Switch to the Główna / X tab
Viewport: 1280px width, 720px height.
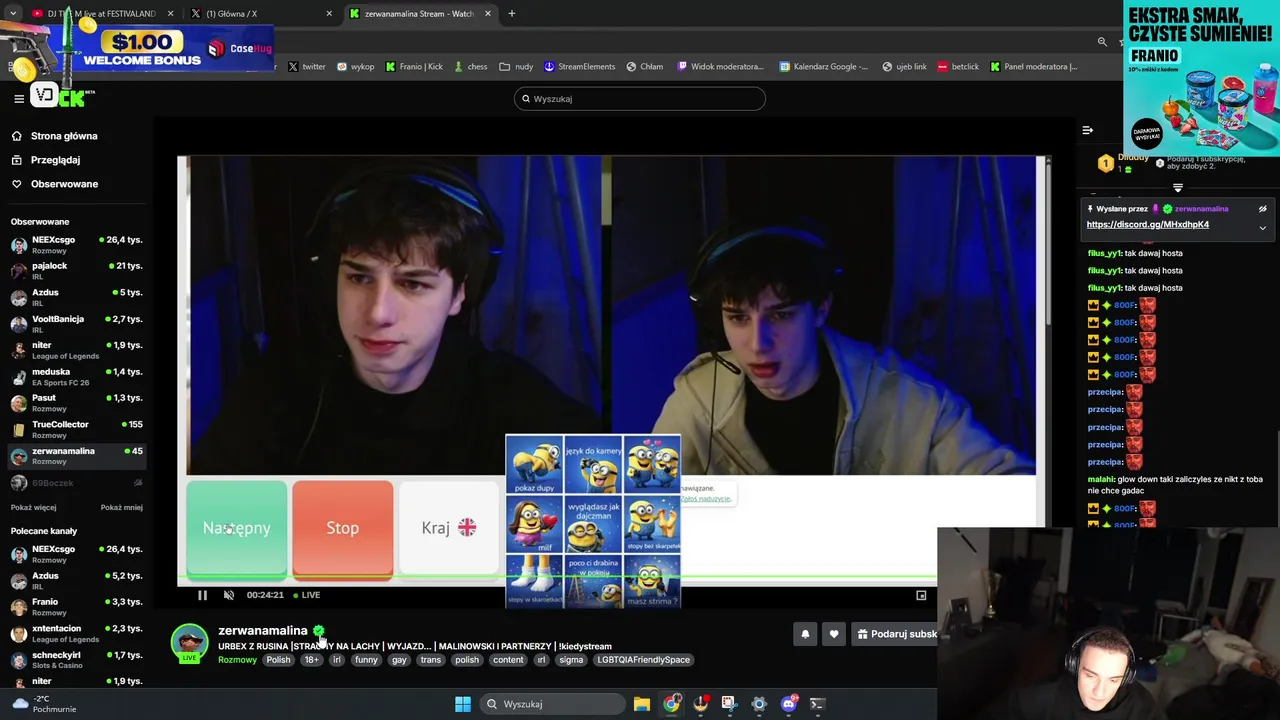[x=263, y=14]
